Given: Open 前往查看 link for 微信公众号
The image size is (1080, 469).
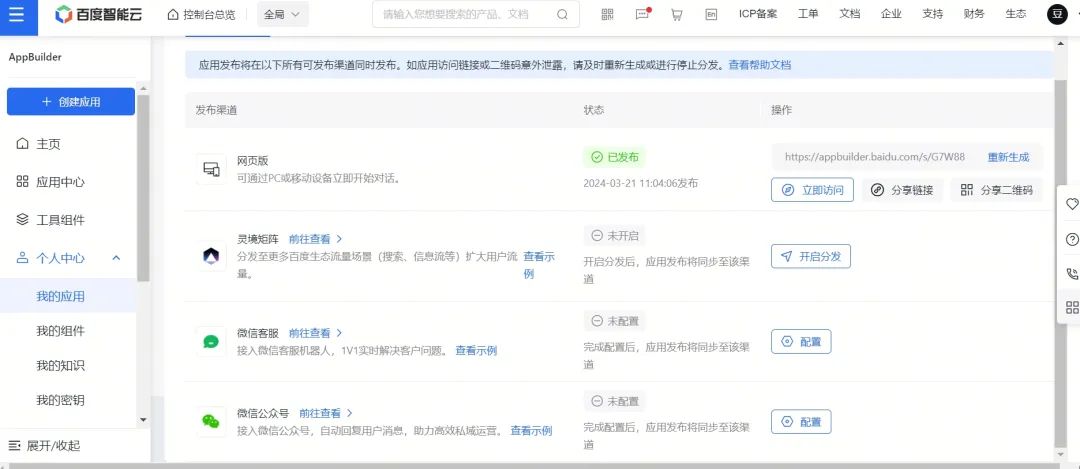Looking at the screenshot, I should [326, 413].
